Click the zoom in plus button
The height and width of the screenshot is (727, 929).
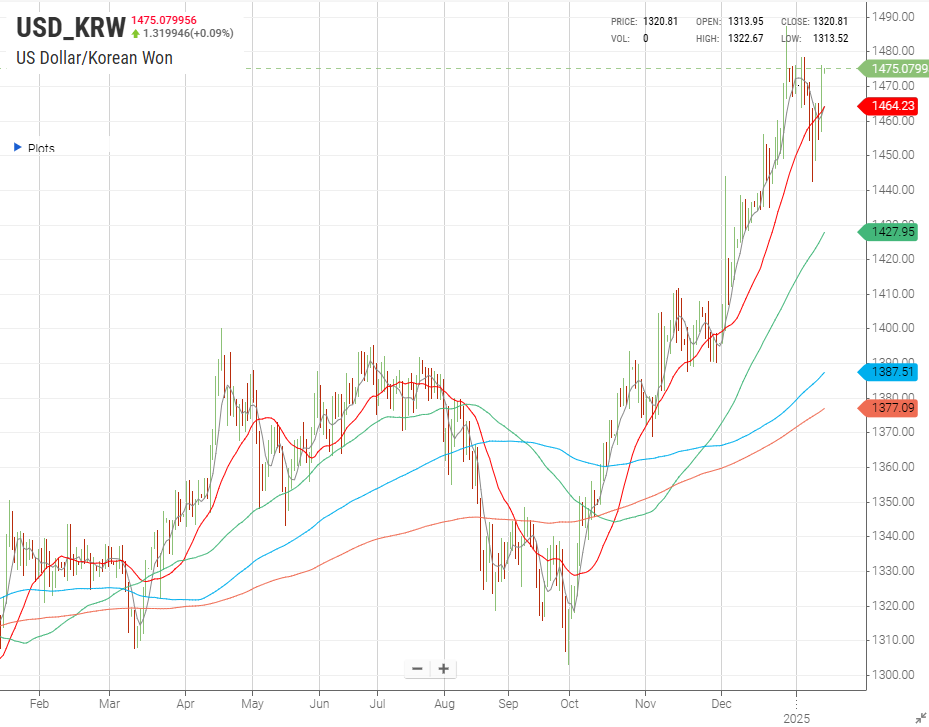tap(443, 669)
